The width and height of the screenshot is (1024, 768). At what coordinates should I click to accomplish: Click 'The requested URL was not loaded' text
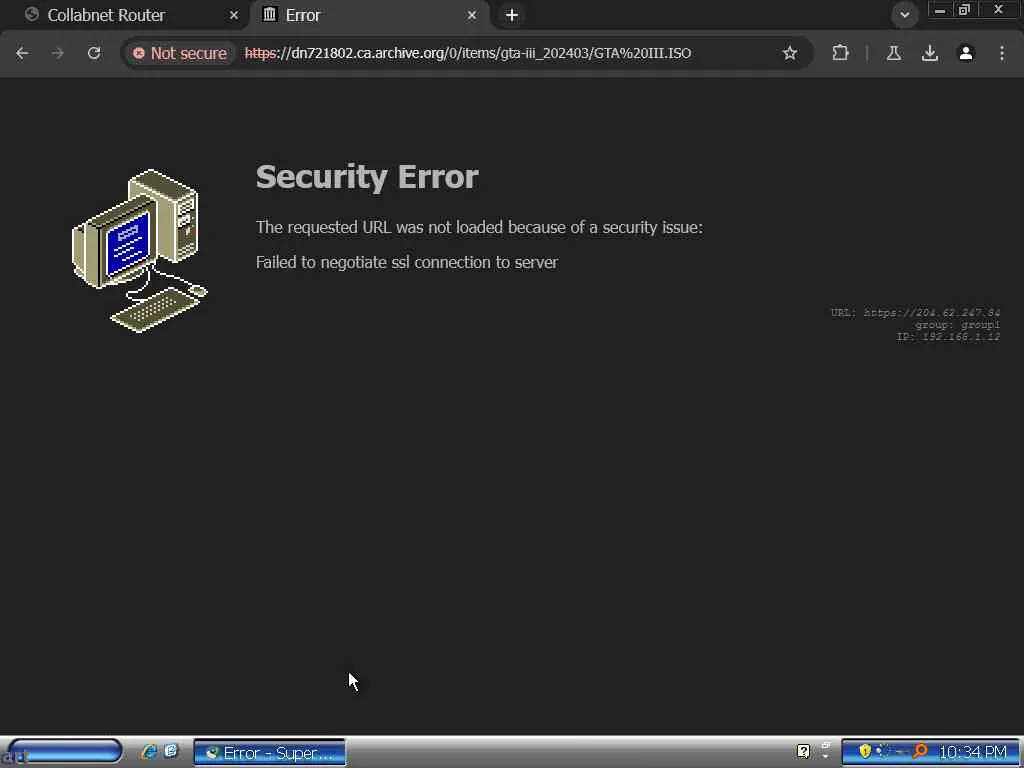(479, 227)
